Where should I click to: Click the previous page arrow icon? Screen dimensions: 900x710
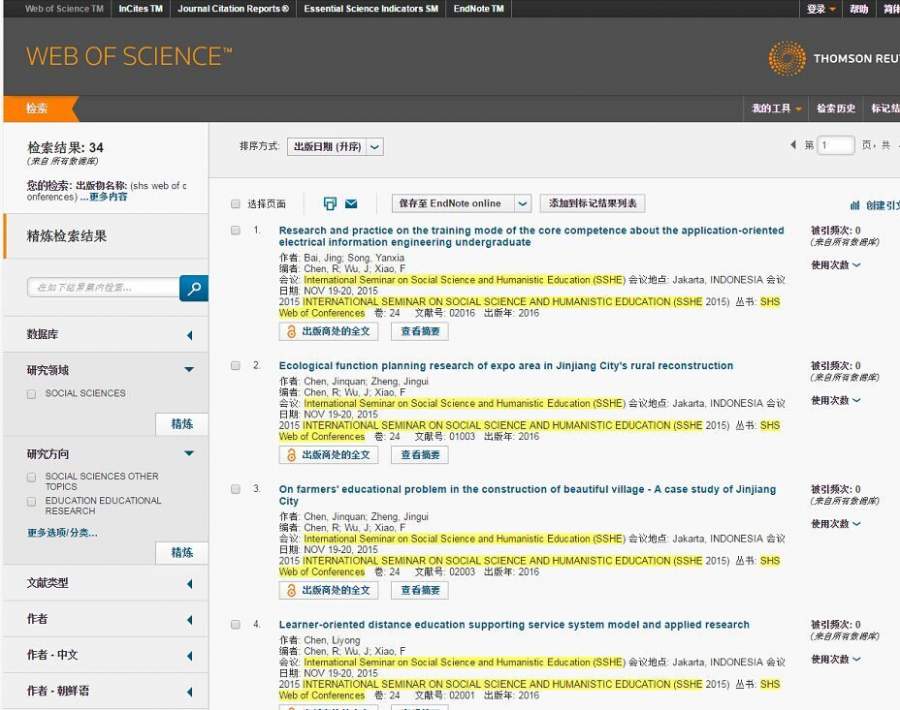coord(793,145)
